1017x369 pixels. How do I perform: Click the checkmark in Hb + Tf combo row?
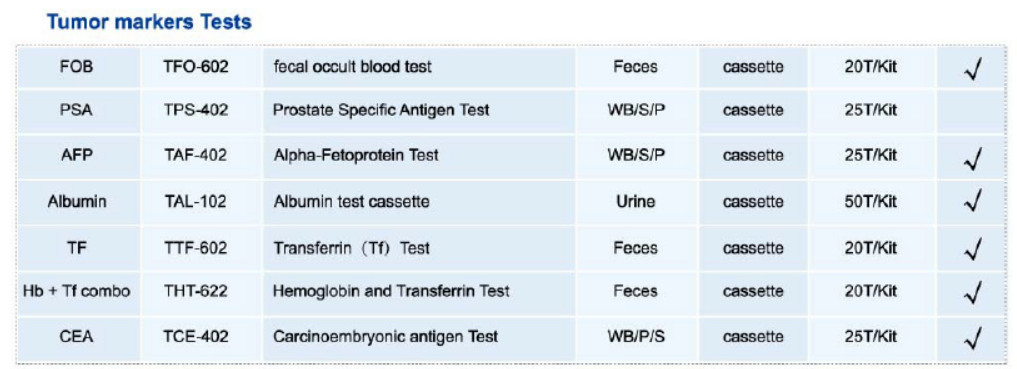coord(972,292)
